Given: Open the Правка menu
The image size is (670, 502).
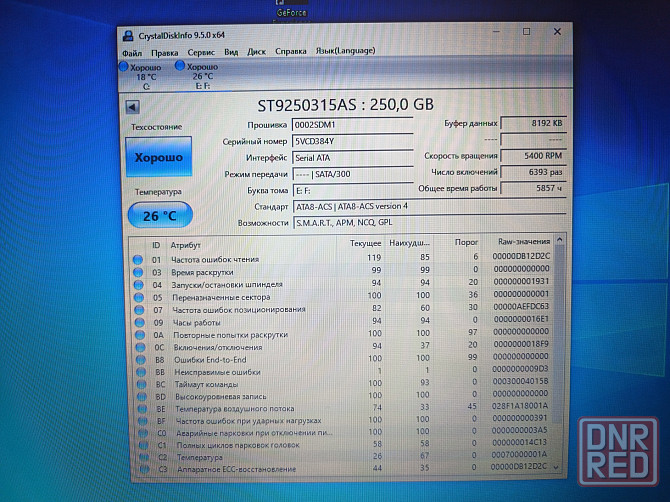Looking at the screenshot, I should tap(165, 53).
